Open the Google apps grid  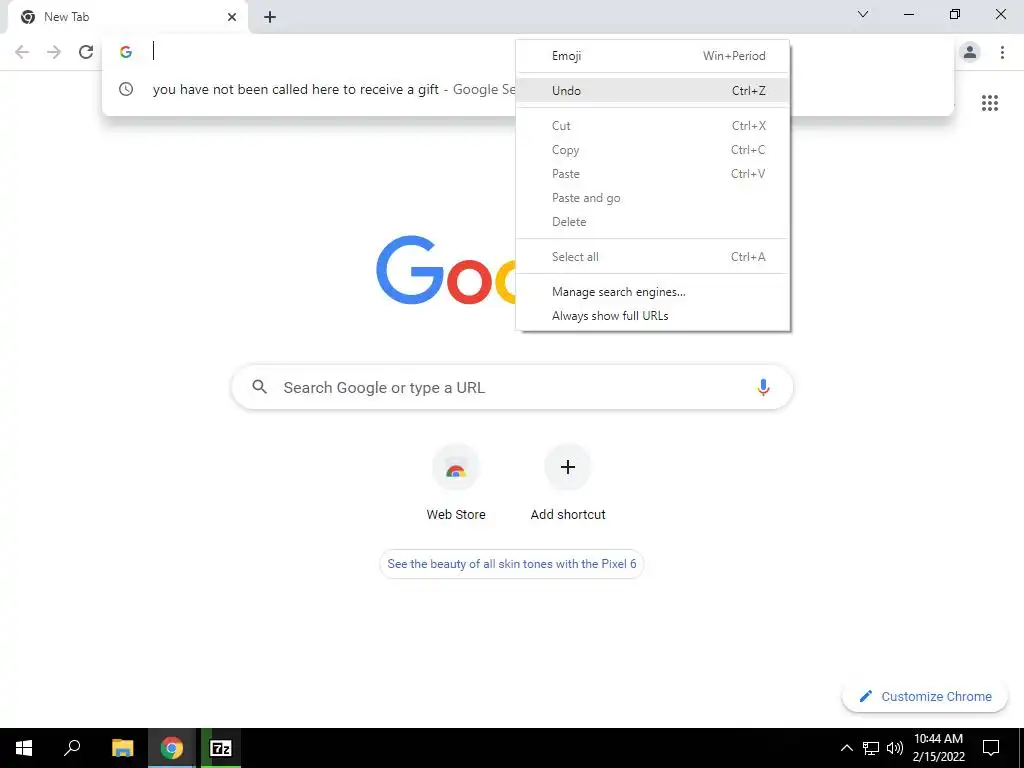(x=989, y=103)
